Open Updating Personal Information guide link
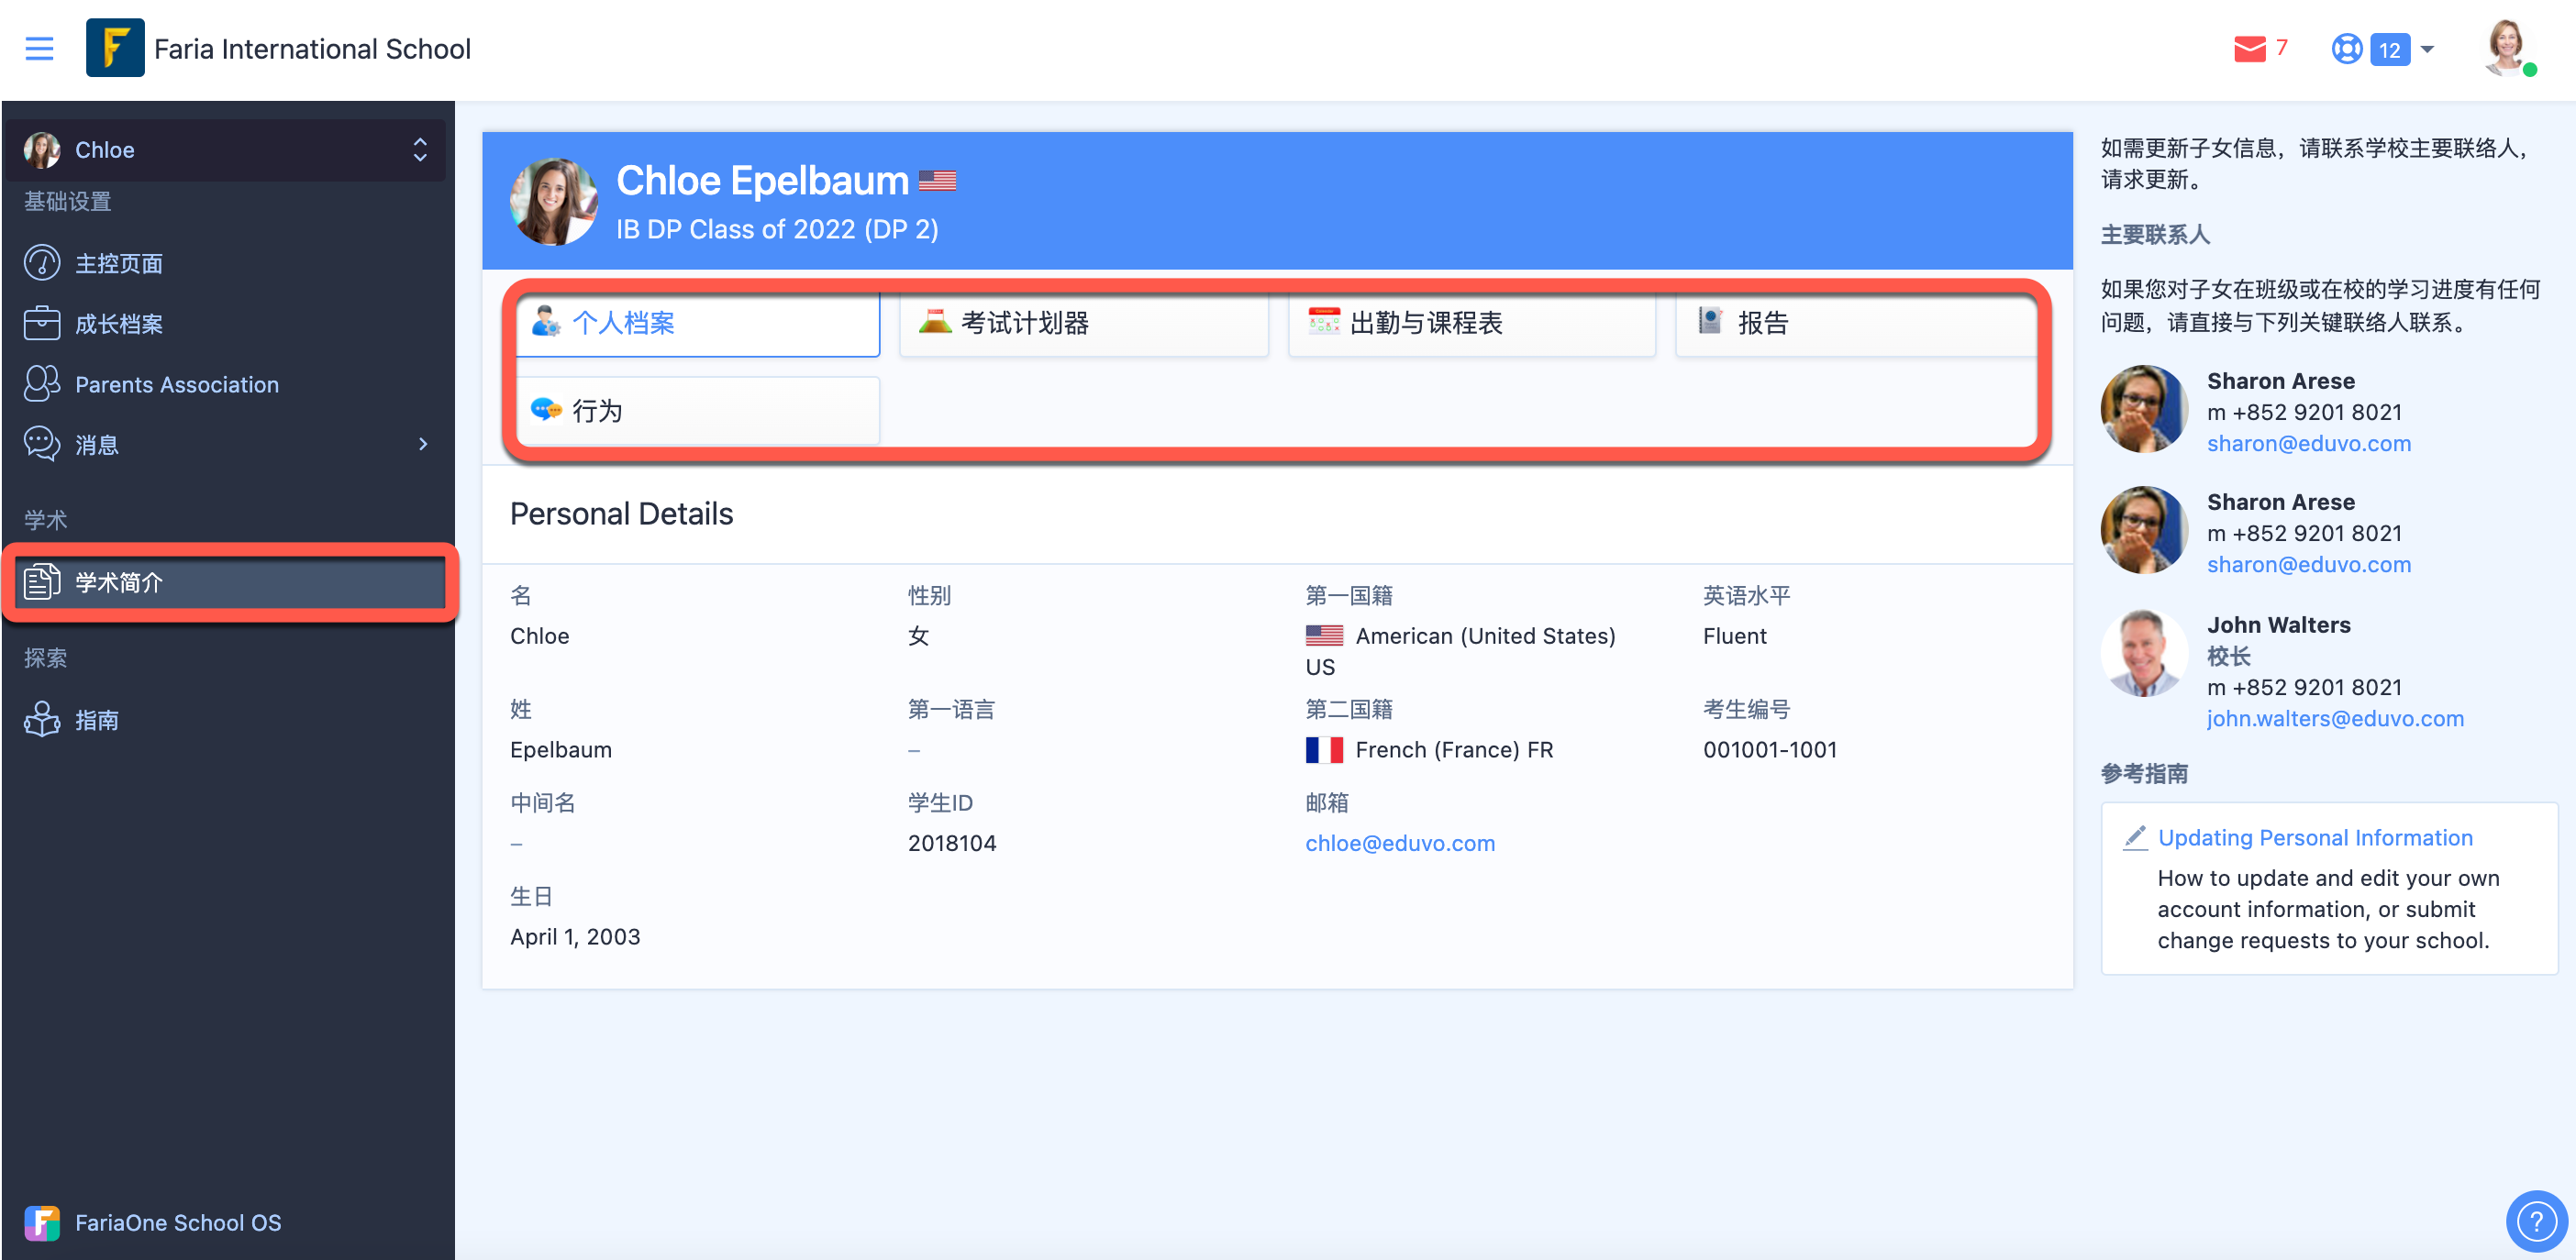The height and width of the screenshot is (1260, 2576). pos(2315,838)
